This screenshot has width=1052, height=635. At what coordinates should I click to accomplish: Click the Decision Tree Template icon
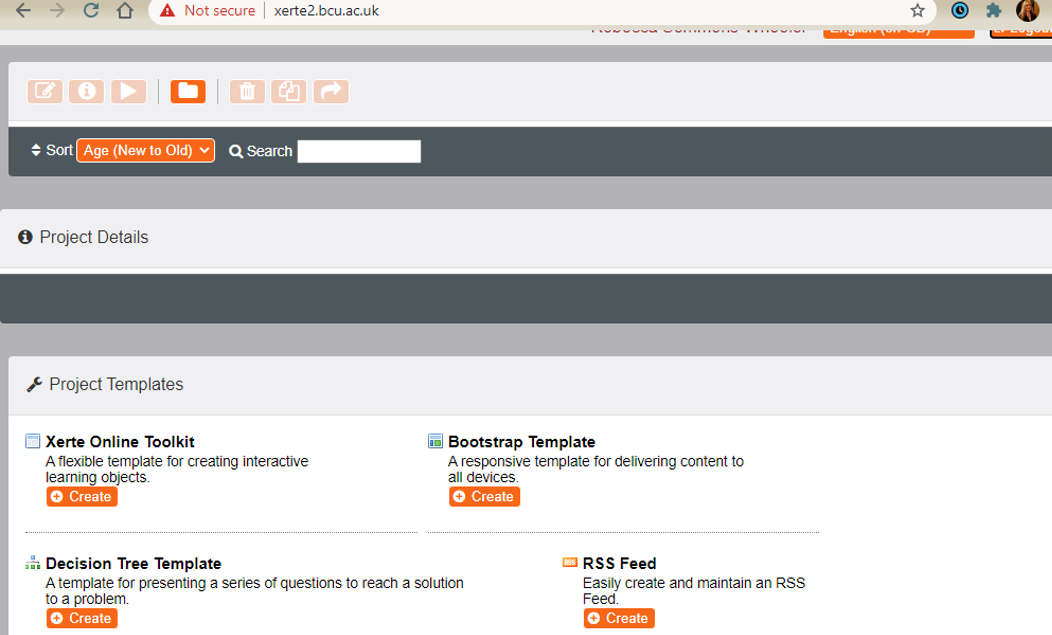(33, 563)
